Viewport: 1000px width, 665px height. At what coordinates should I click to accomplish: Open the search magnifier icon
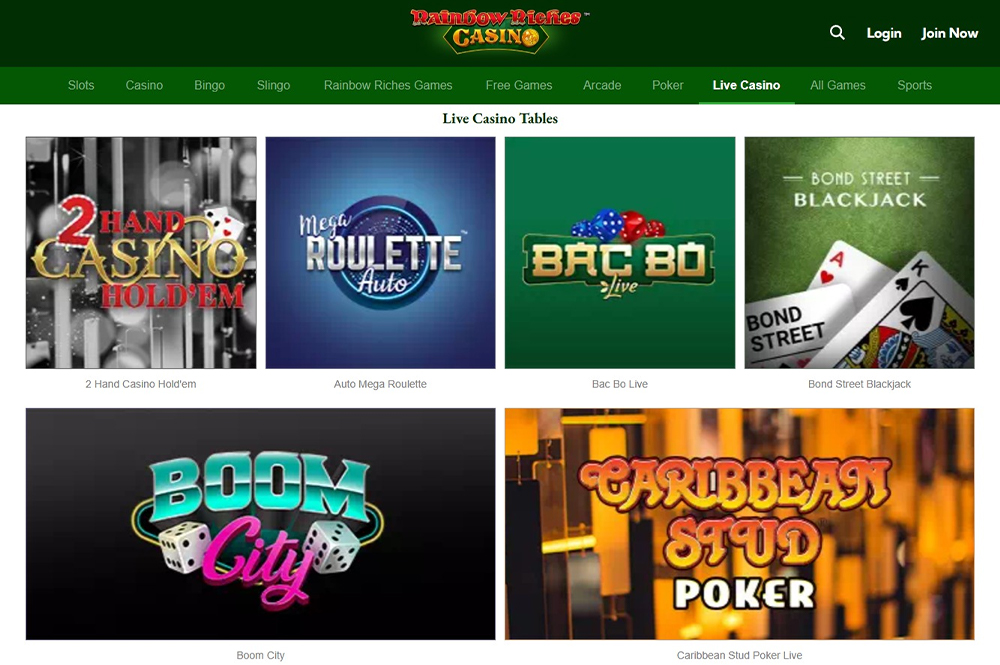[837, 33]
